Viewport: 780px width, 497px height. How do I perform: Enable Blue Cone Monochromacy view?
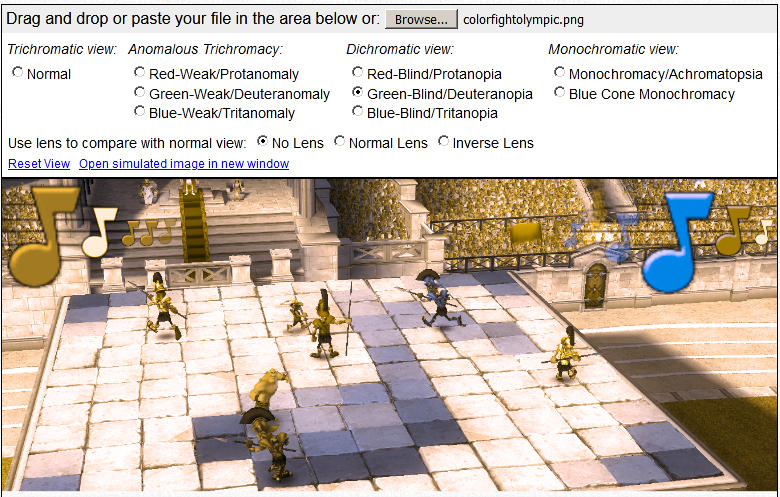tap(559, 92)
